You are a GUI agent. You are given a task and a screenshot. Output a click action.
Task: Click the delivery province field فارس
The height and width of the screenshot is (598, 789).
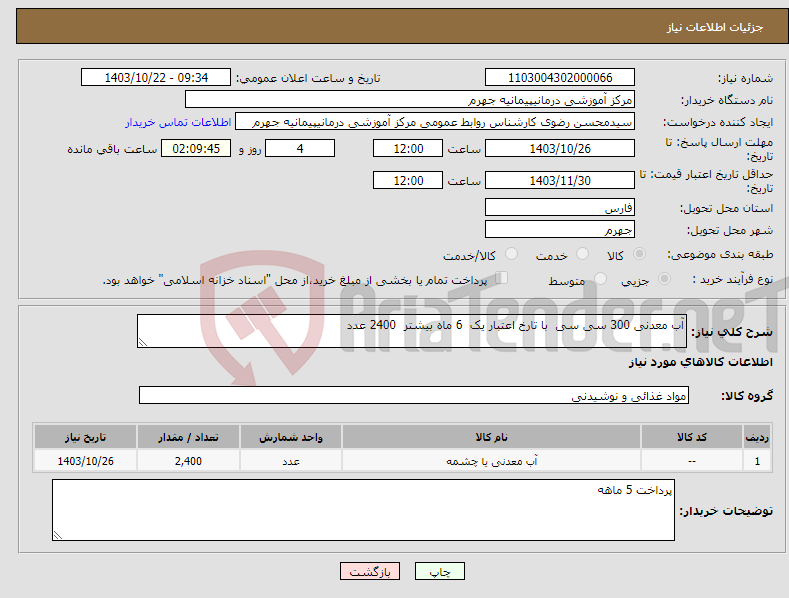click(560, 207)
